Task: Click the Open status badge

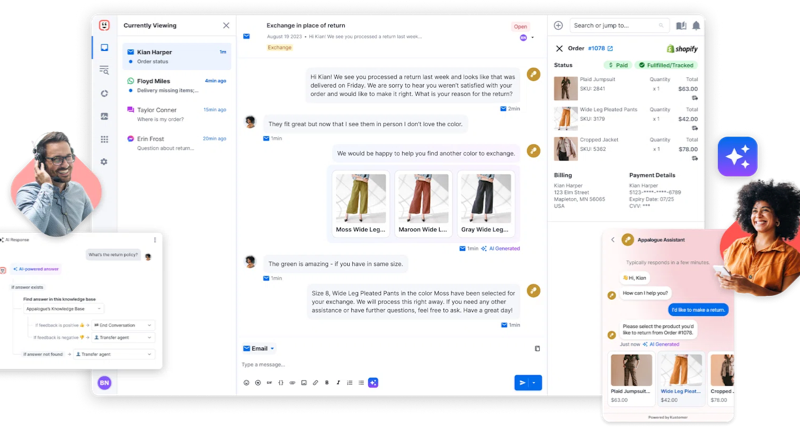Action: pyautogui.click(x=520, y=27)
